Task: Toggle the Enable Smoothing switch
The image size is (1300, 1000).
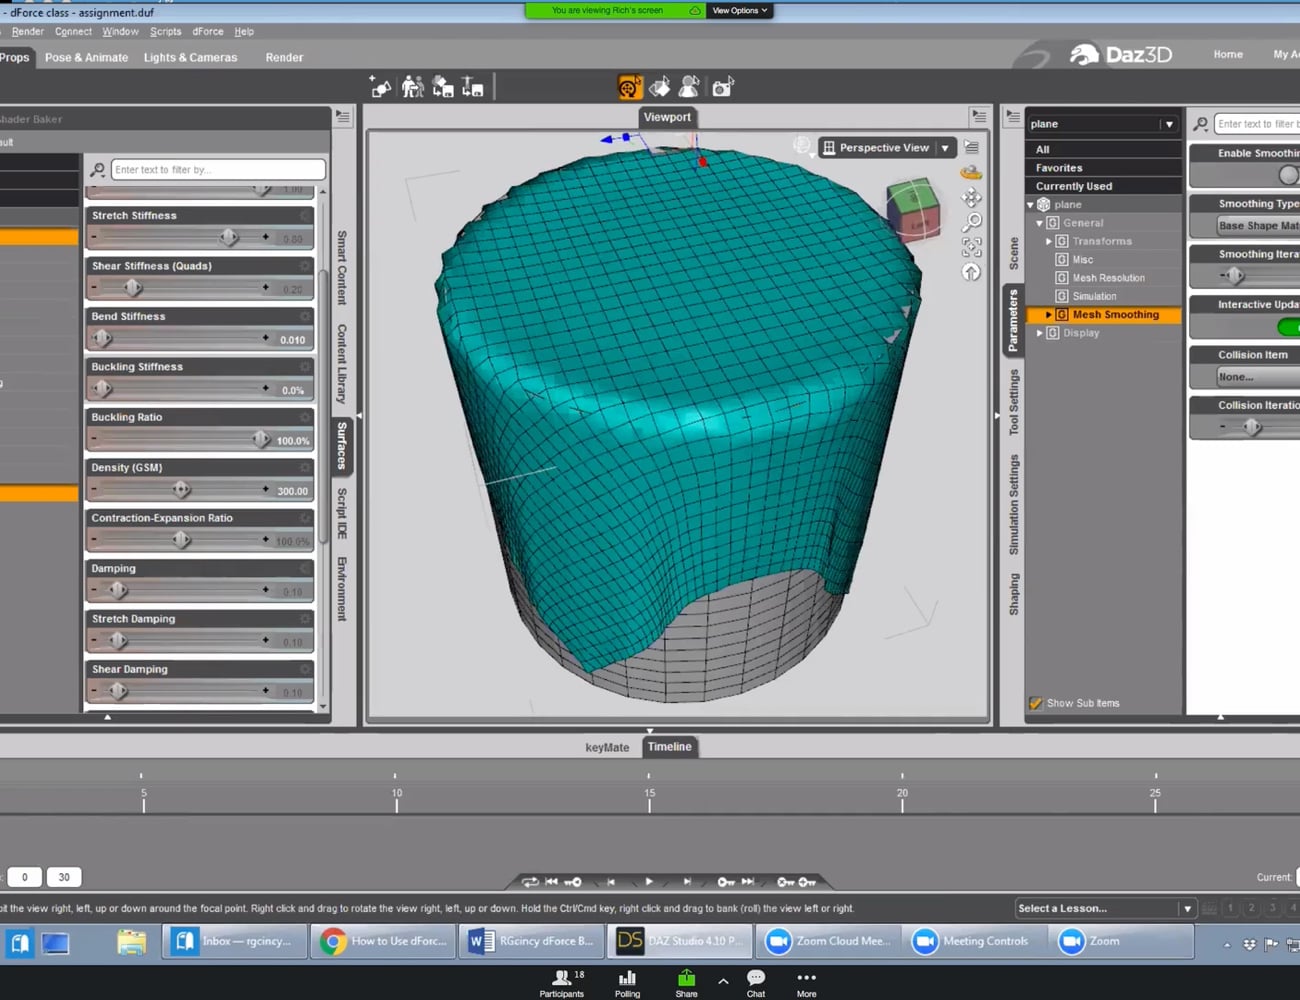Action: click(1288, 175)
